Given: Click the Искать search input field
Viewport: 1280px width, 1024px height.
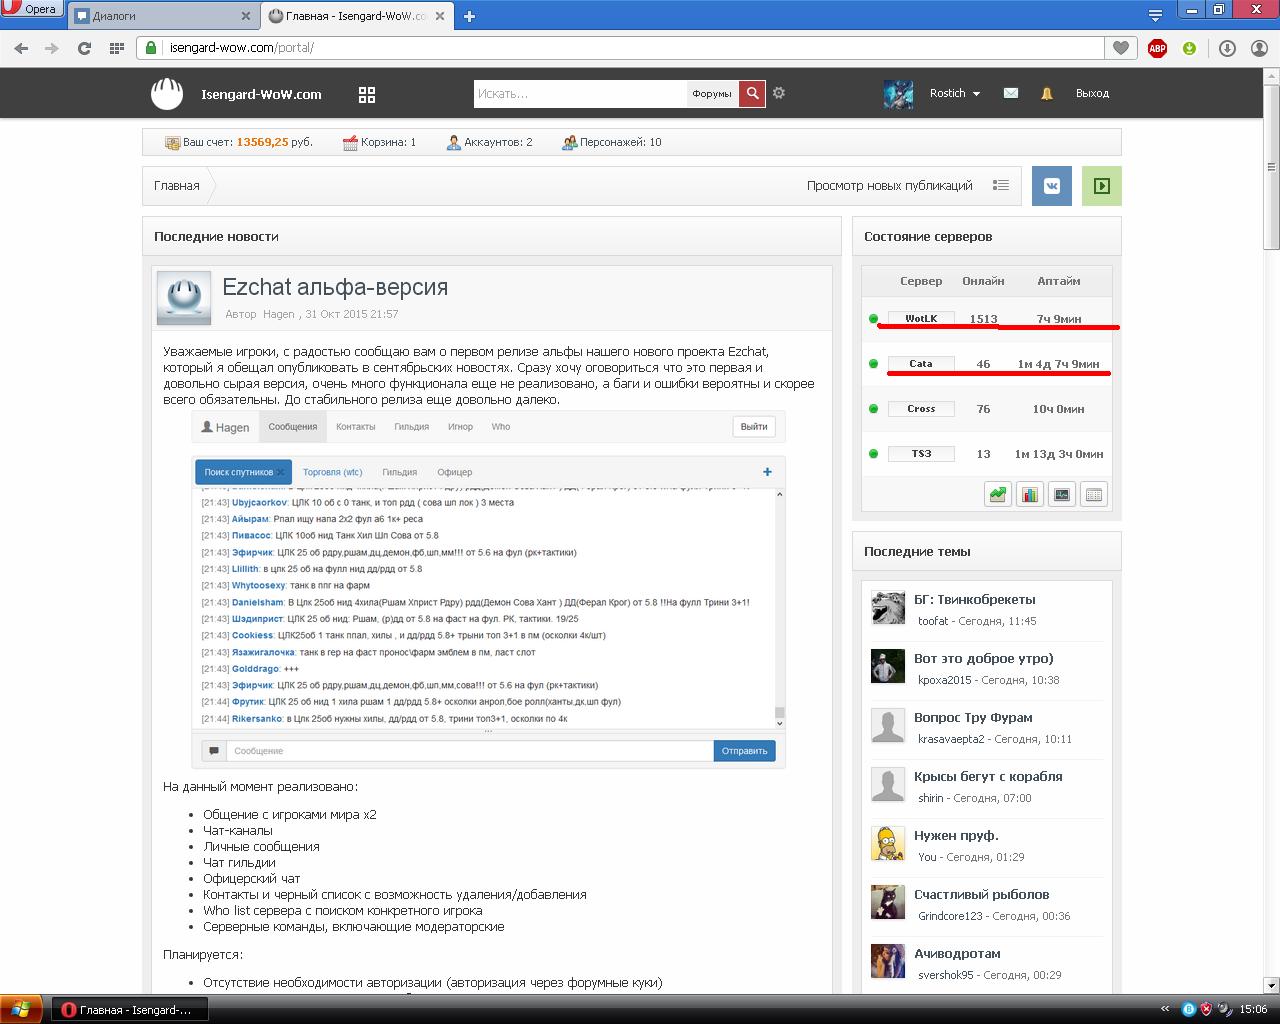Looking at the screenshot, I should point(580,94).
